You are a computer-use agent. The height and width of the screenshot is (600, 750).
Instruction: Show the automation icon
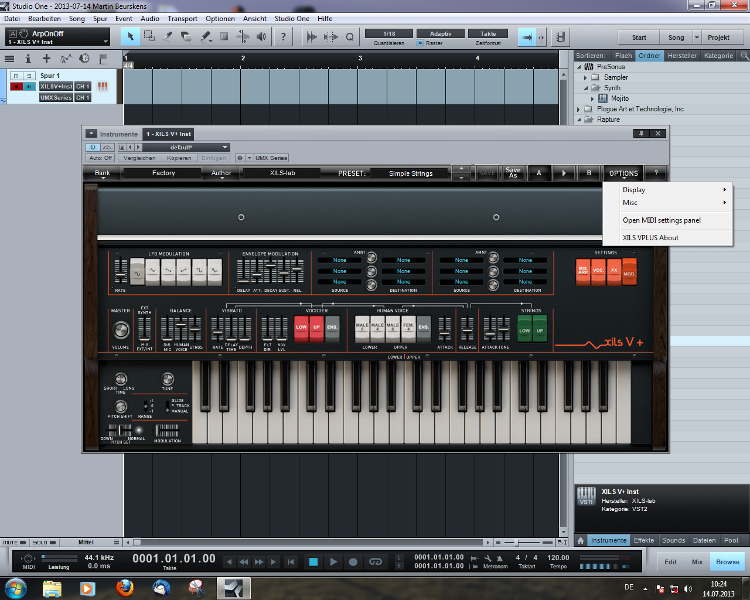point(66,59)
